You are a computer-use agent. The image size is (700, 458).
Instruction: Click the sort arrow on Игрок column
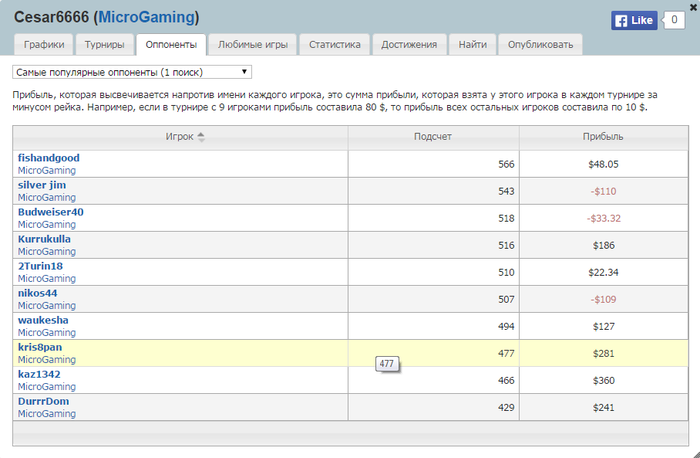pos(201,137)
